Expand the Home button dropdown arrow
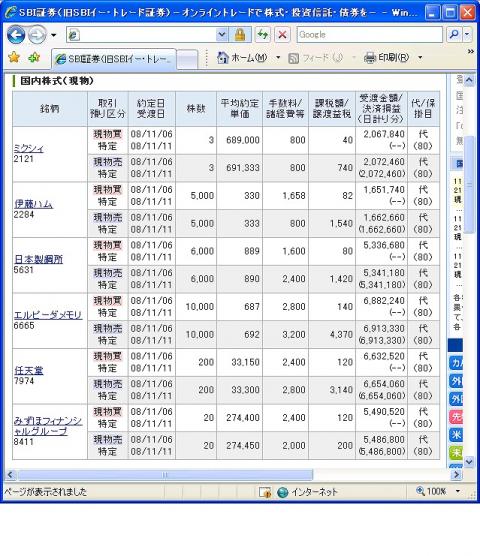 tap(278, 57)
